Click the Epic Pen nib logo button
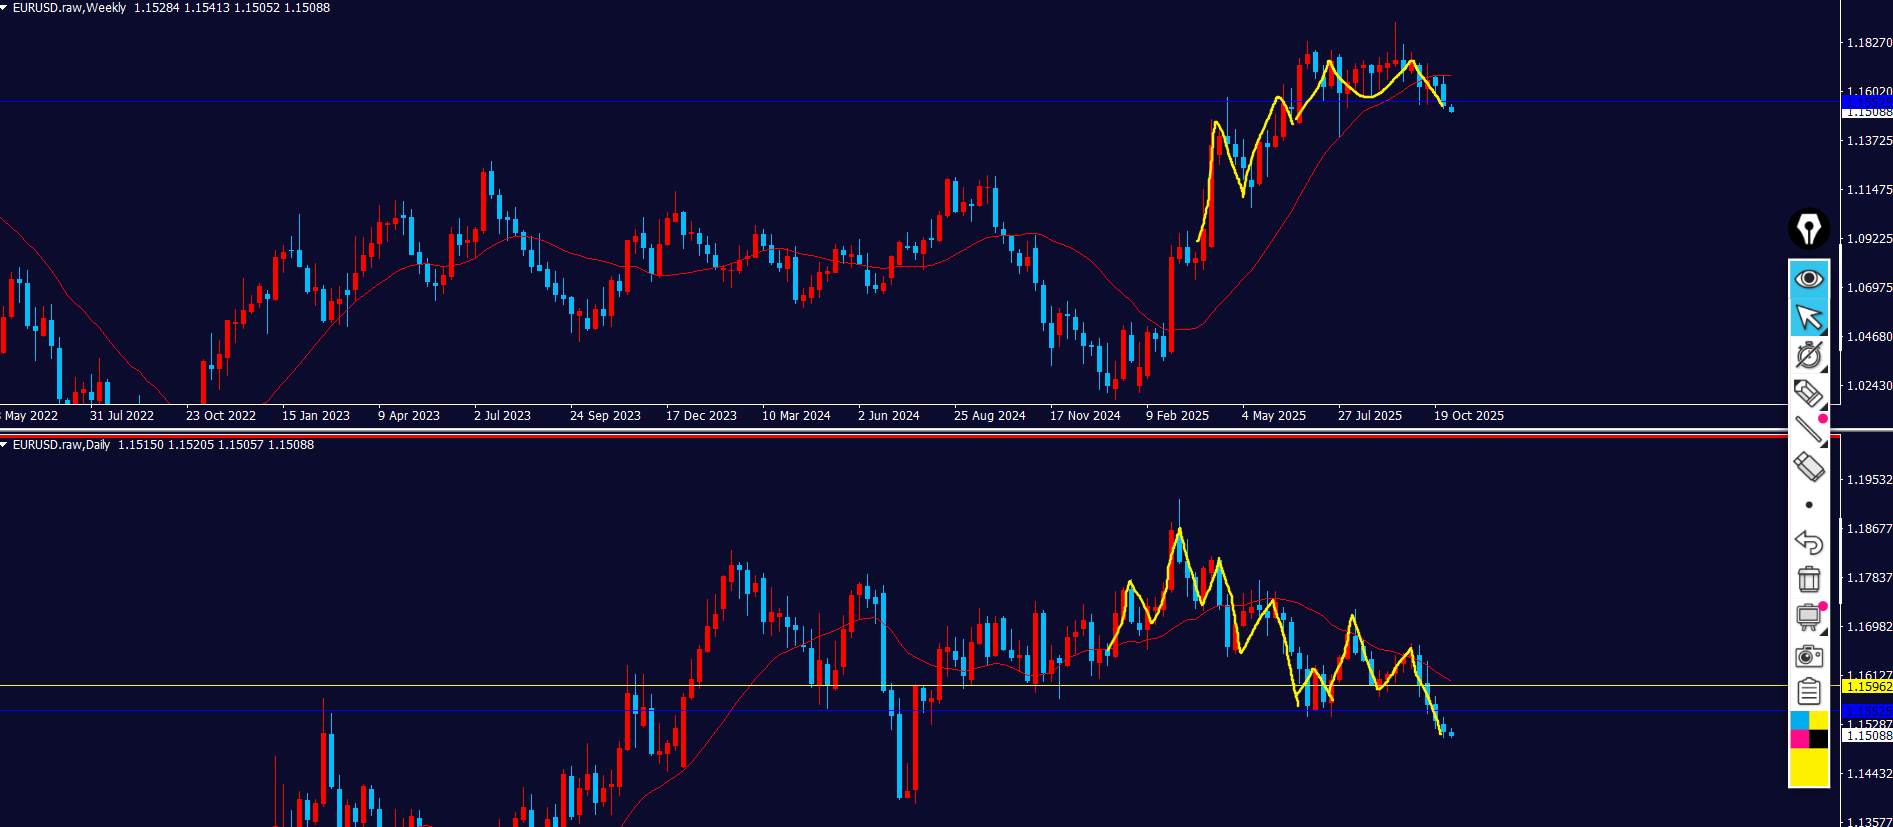The image size is (1893, 827). pos(1808,229)
